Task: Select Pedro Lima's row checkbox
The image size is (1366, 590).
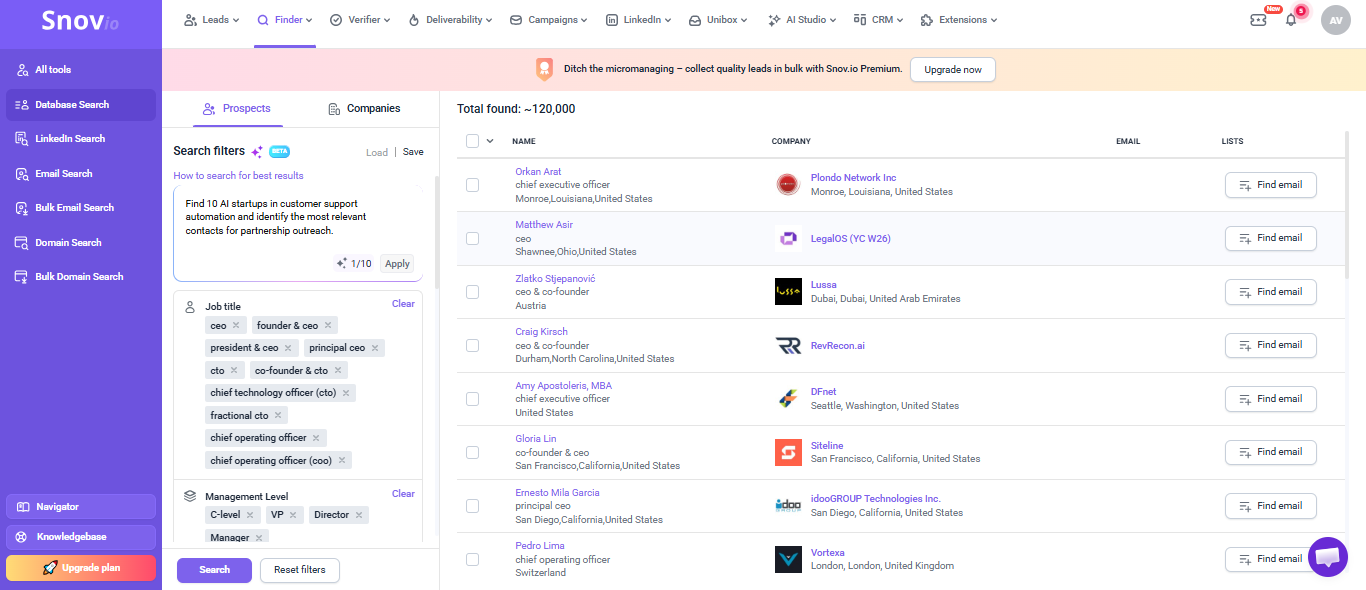Action: tap(472, 559)
